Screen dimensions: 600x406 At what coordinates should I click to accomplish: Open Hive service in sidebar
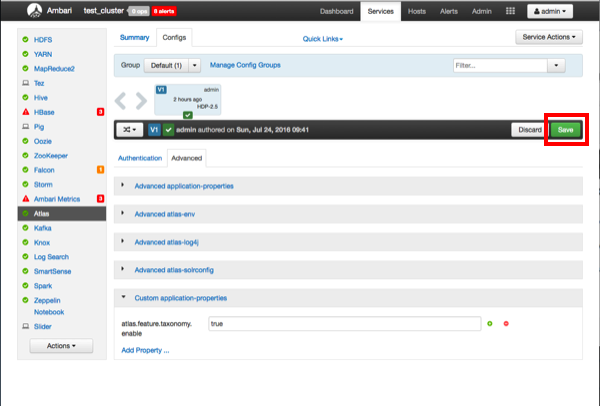point(41,98)
